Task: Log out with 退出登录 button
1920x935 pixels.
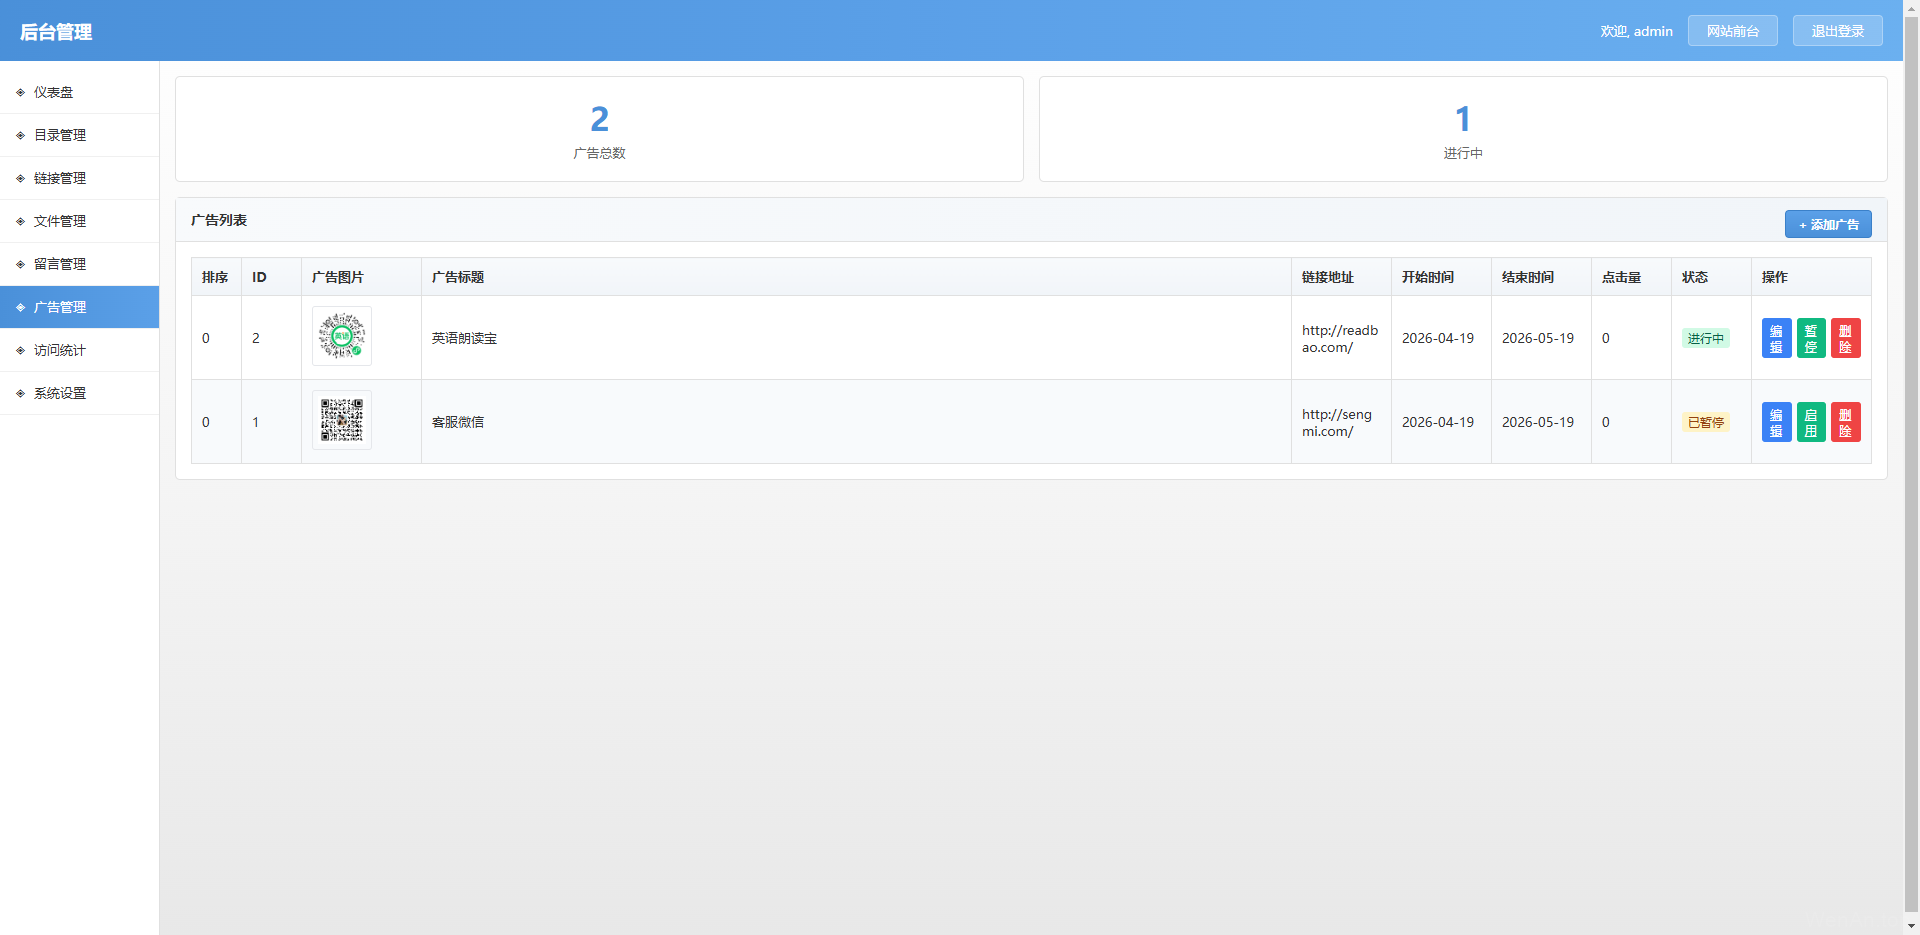Action: pyautogui.click(x=1837, y=31)
